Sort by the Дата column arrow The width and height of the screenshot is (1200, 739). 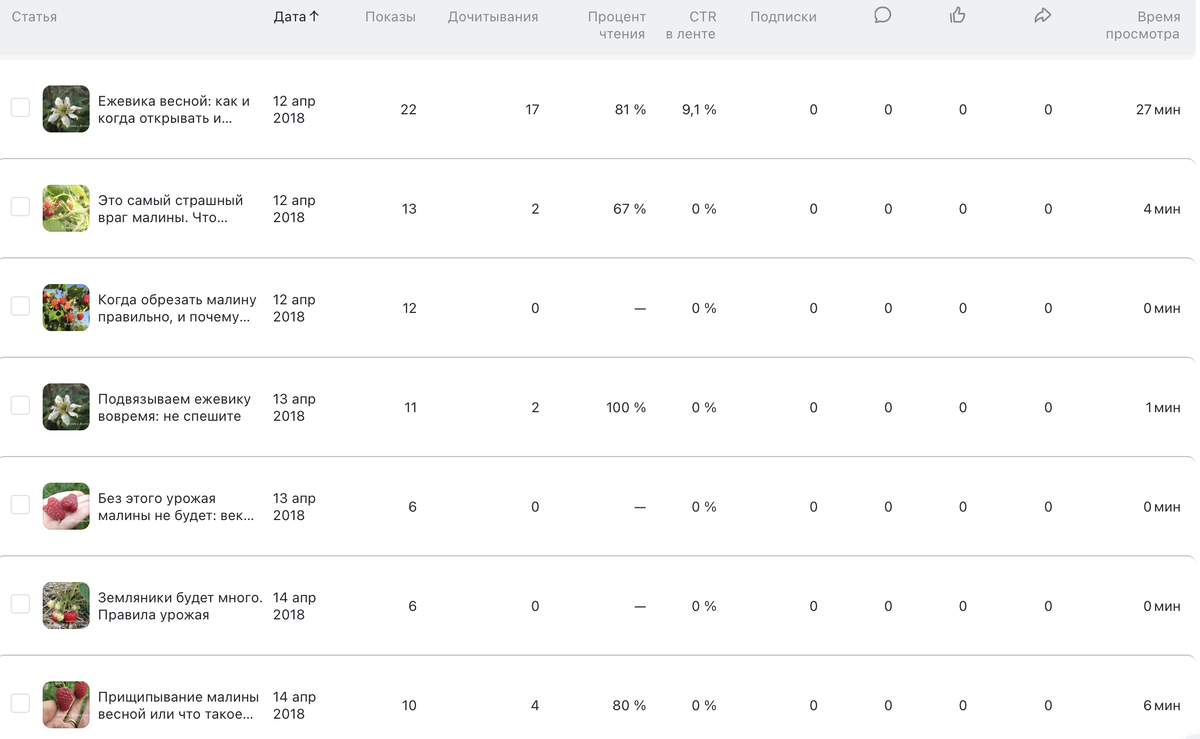[x=314, y=17]
